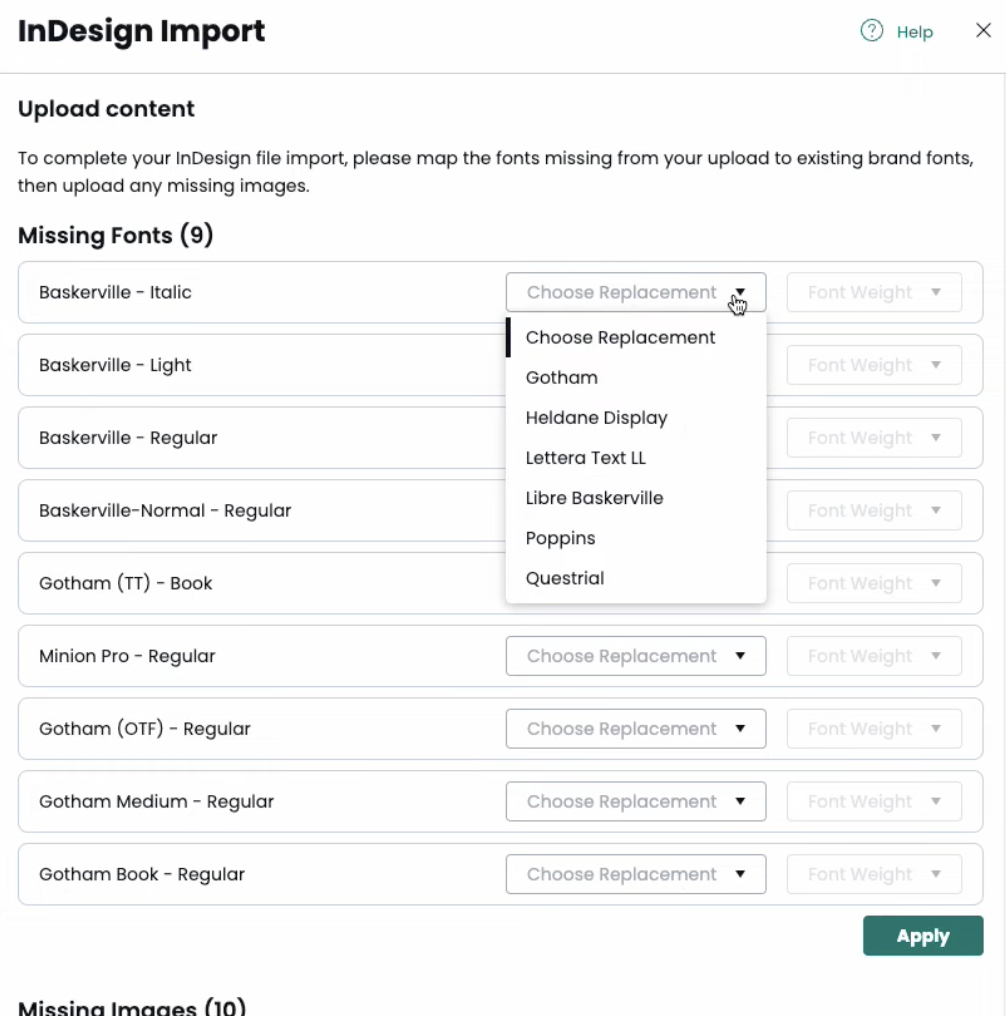The width and height of the screenshot is (1006, 1016).
Task: Click the Apply button
Action: click(922, 936)
